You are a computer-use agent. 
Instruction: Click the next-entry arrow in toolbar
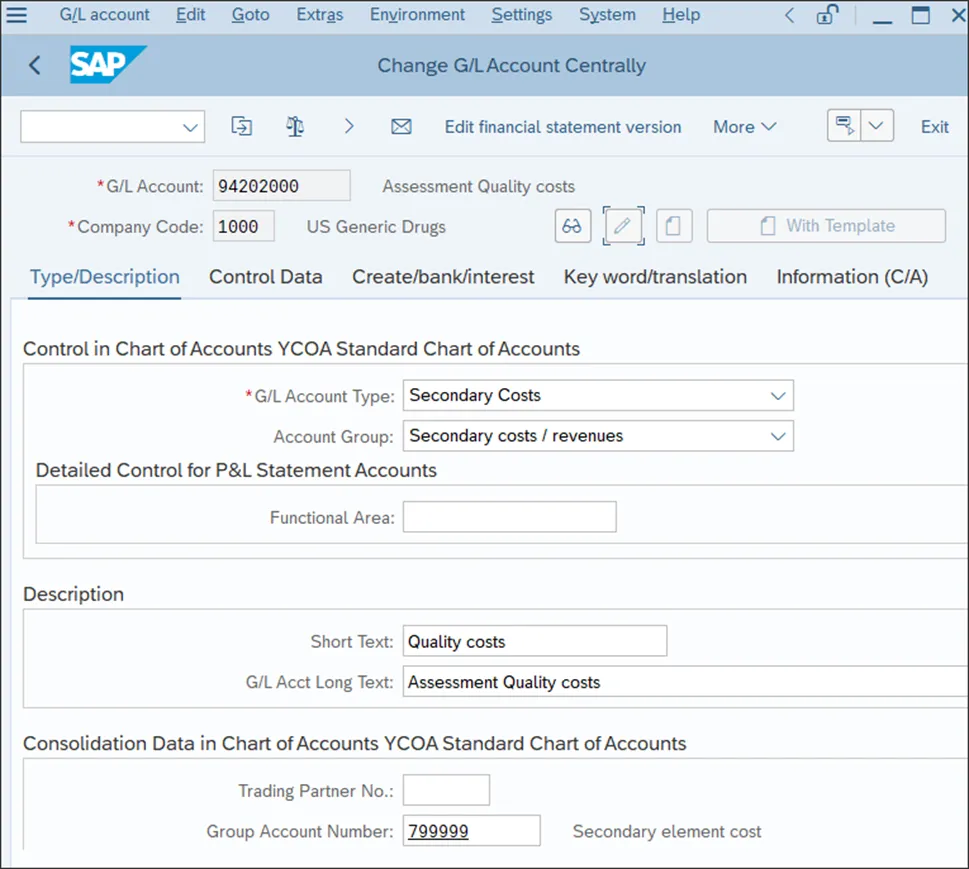pyautogui.click(x=349, y=127)
